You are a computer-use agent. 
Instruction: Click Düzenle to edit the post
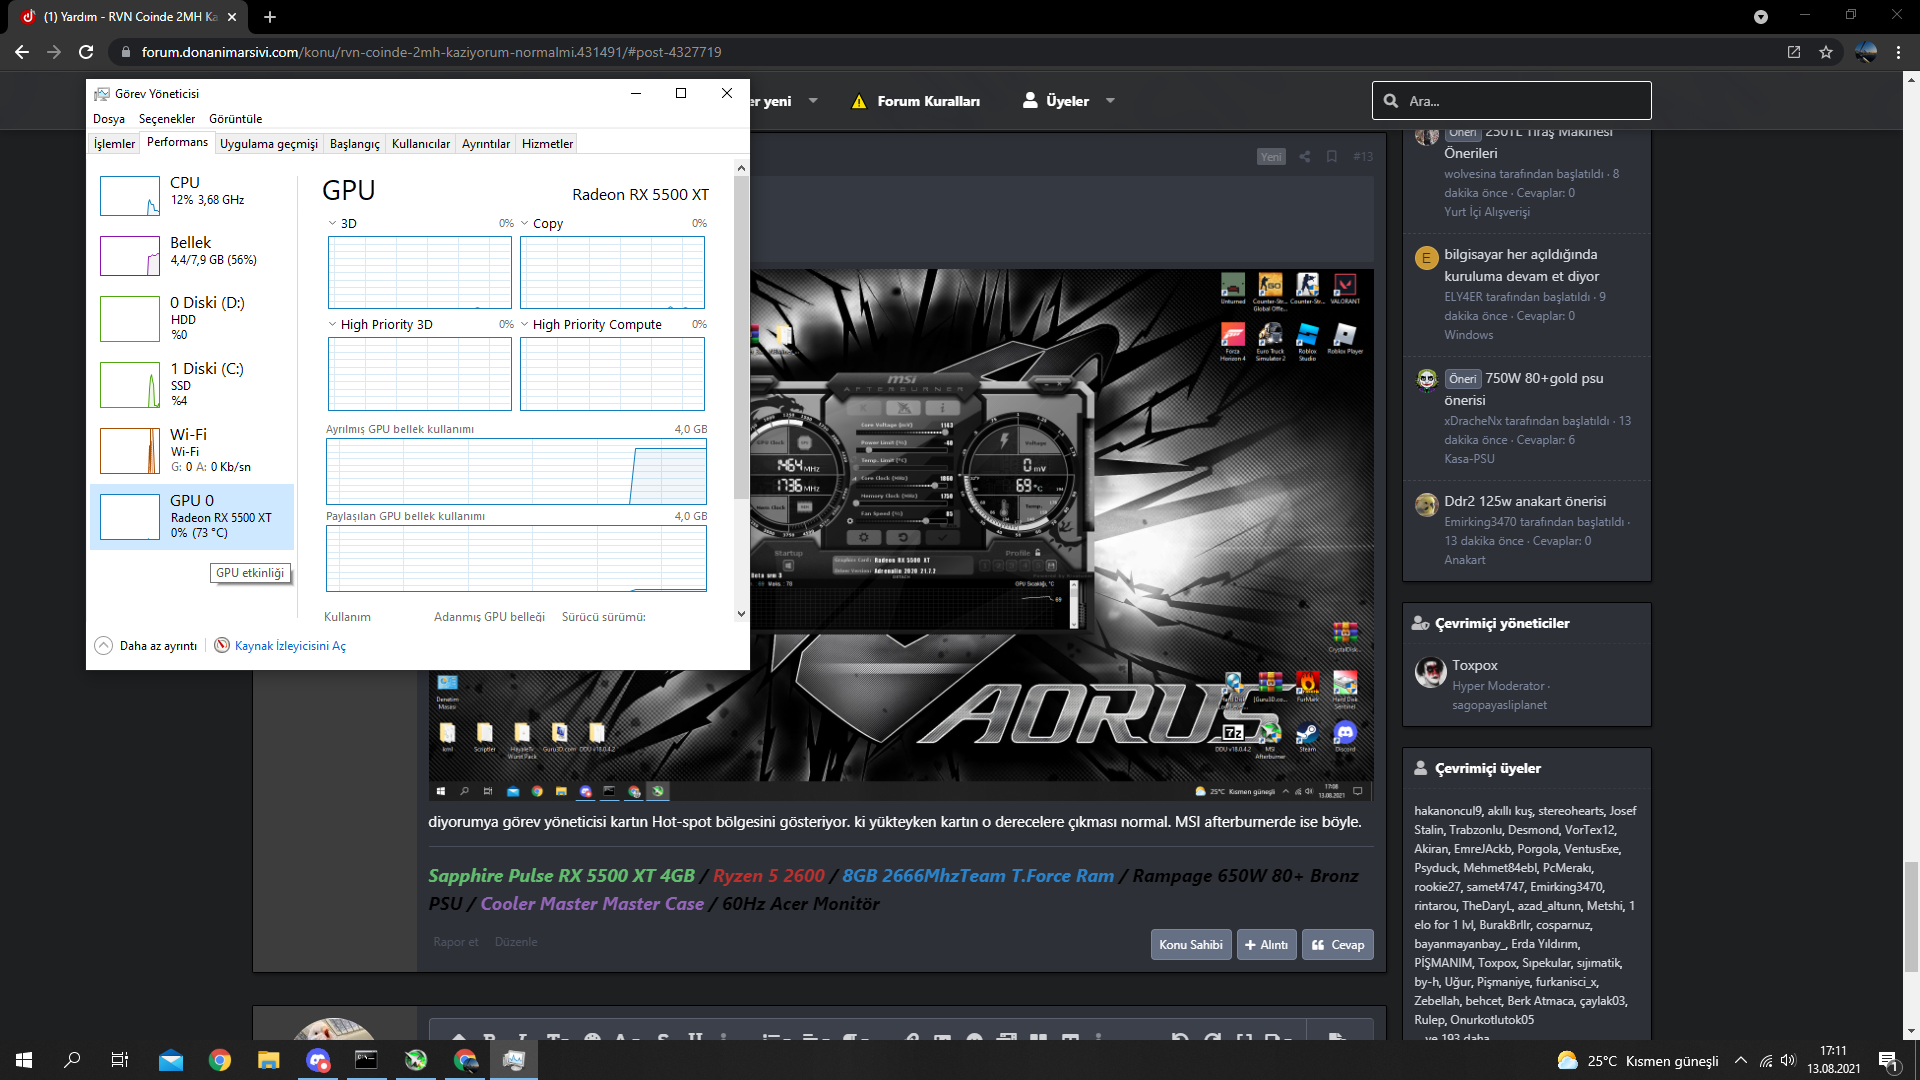click(x=516, y=942)
